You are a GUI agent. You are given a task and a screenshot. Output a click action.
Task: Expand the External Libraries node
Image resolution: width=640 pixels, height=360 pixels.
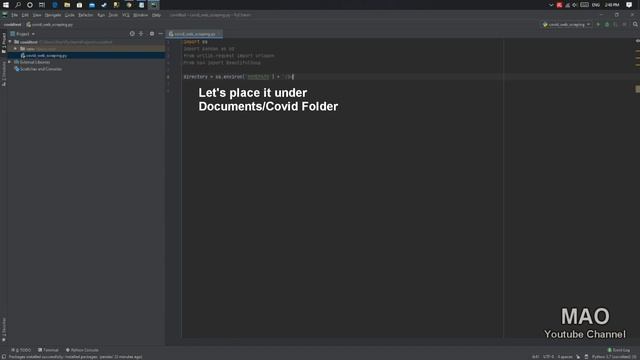[10, 62]
